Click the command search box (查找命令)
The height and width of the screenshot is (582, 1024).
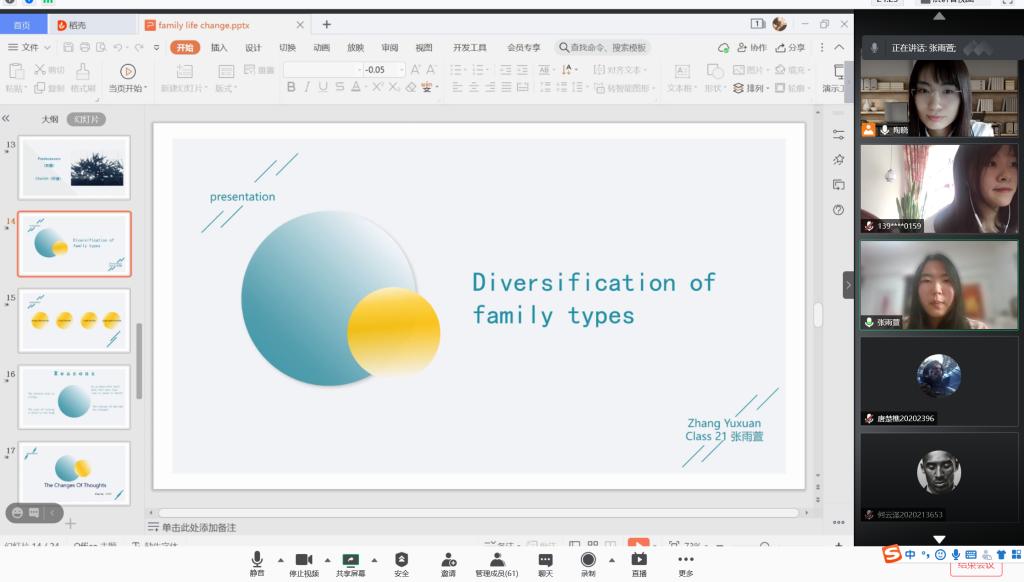pos(602,48)
